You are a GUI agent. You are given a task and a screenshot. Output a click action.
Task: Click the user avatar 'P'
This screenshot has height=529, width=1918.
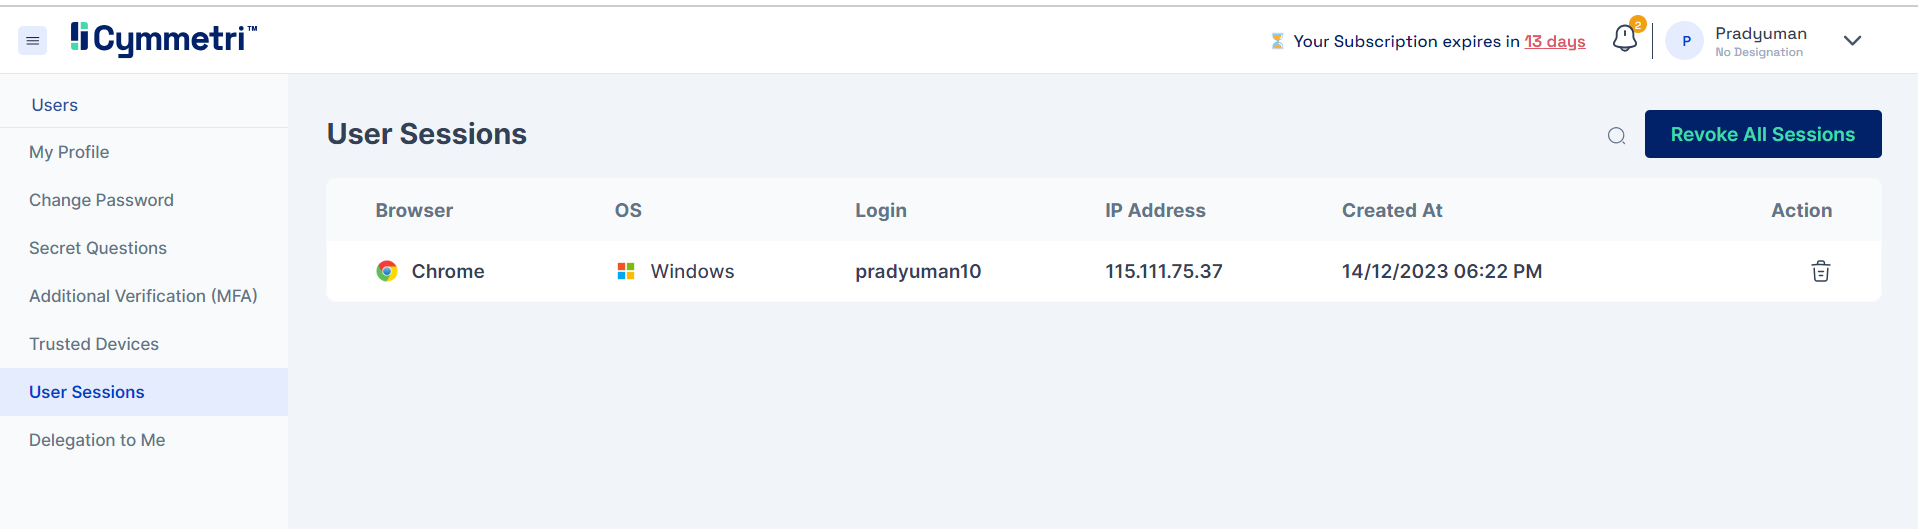tap(1685, 41)
